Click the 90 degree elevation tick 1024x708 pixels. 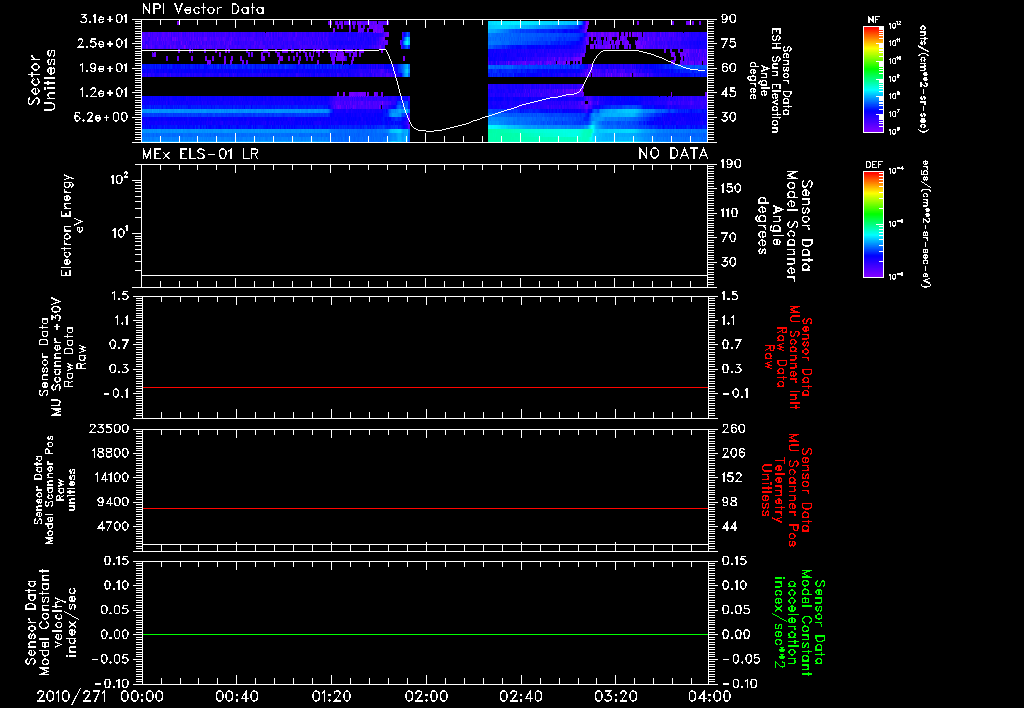click(729, 19)
